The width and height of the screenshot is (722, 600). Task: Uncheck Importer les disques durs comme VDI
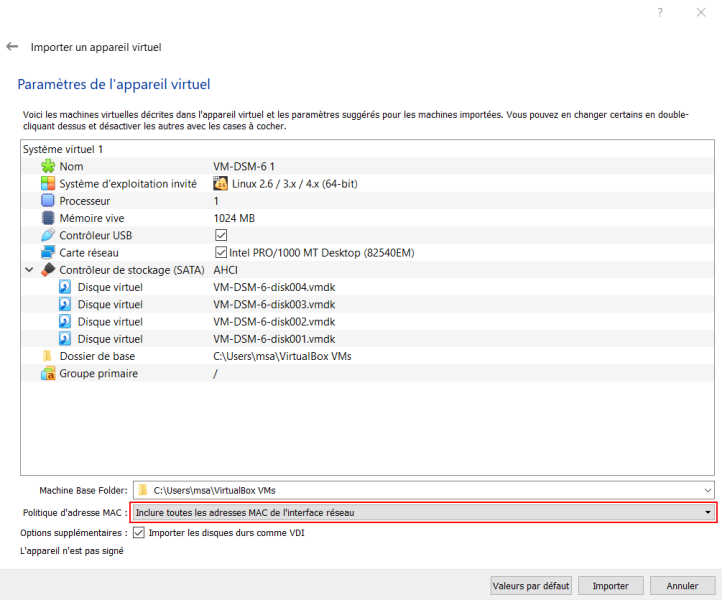pyautogui.click(x=139, y=533)
